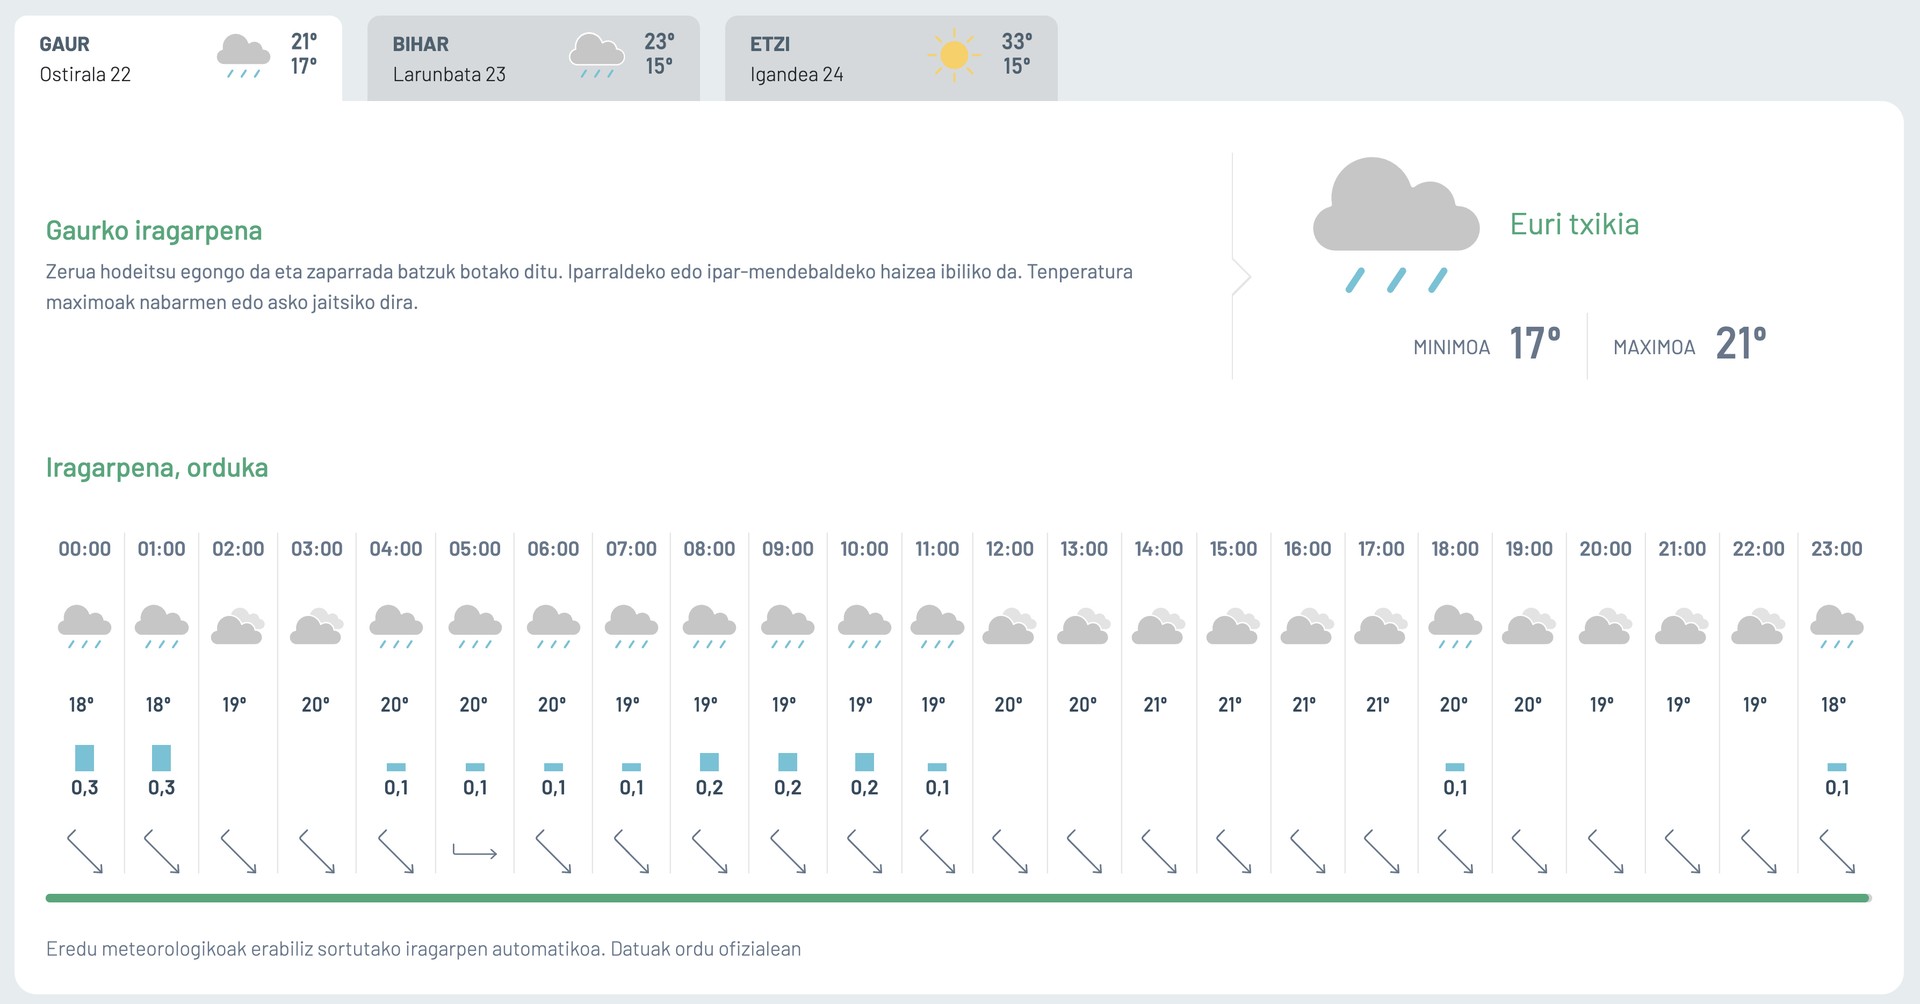Click the large Euri txikia rain cloud icon
This screenshot has width=1920, height=1004.
[1396, 225]
